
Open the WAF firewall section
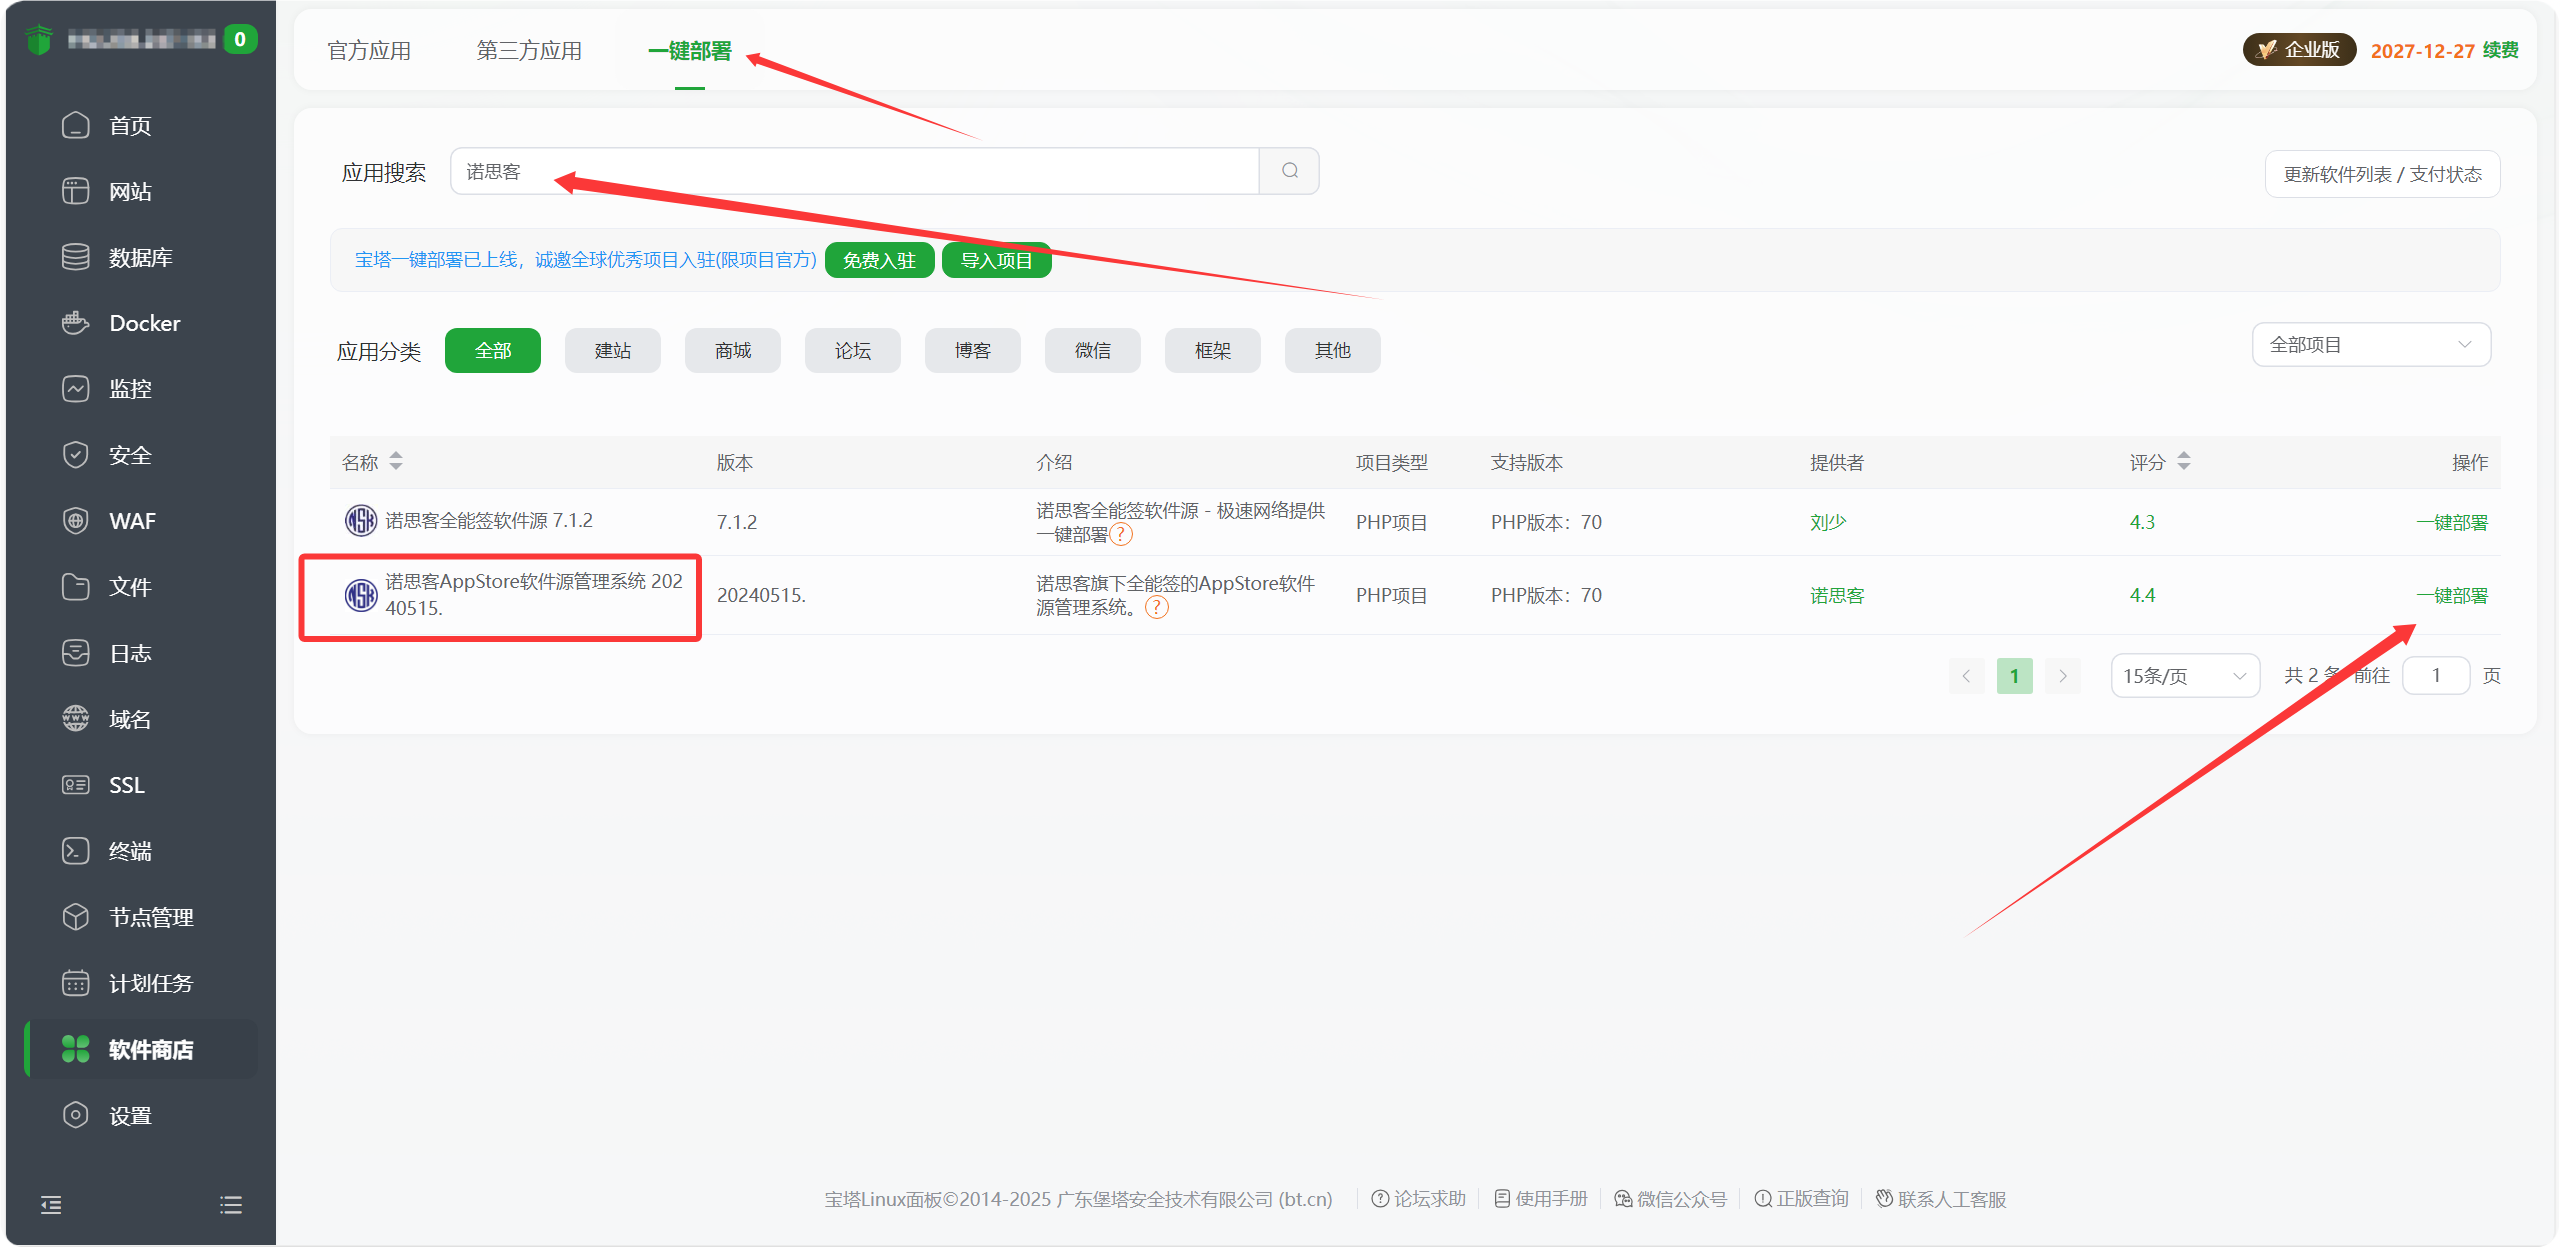pos(131,520)
